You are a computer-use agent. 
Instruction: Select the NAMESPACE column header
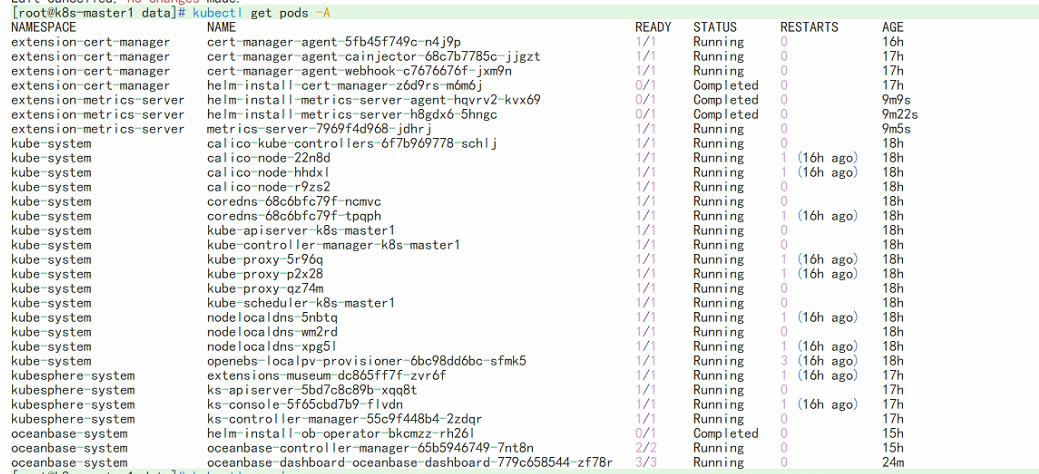coord(44,27)
